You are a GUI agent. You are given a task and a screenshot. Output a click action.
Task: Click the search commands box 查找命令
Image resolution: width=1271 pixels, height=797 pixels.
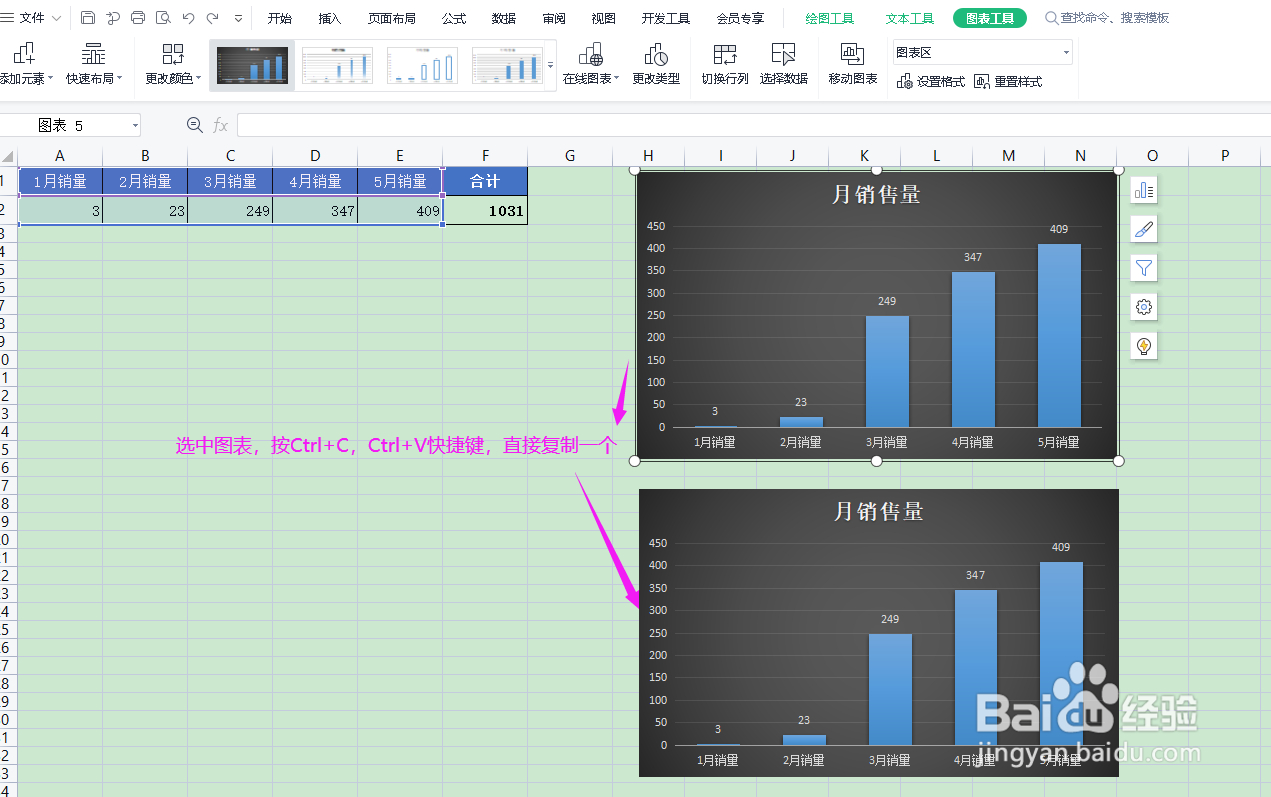click(x=1108, y=18)
